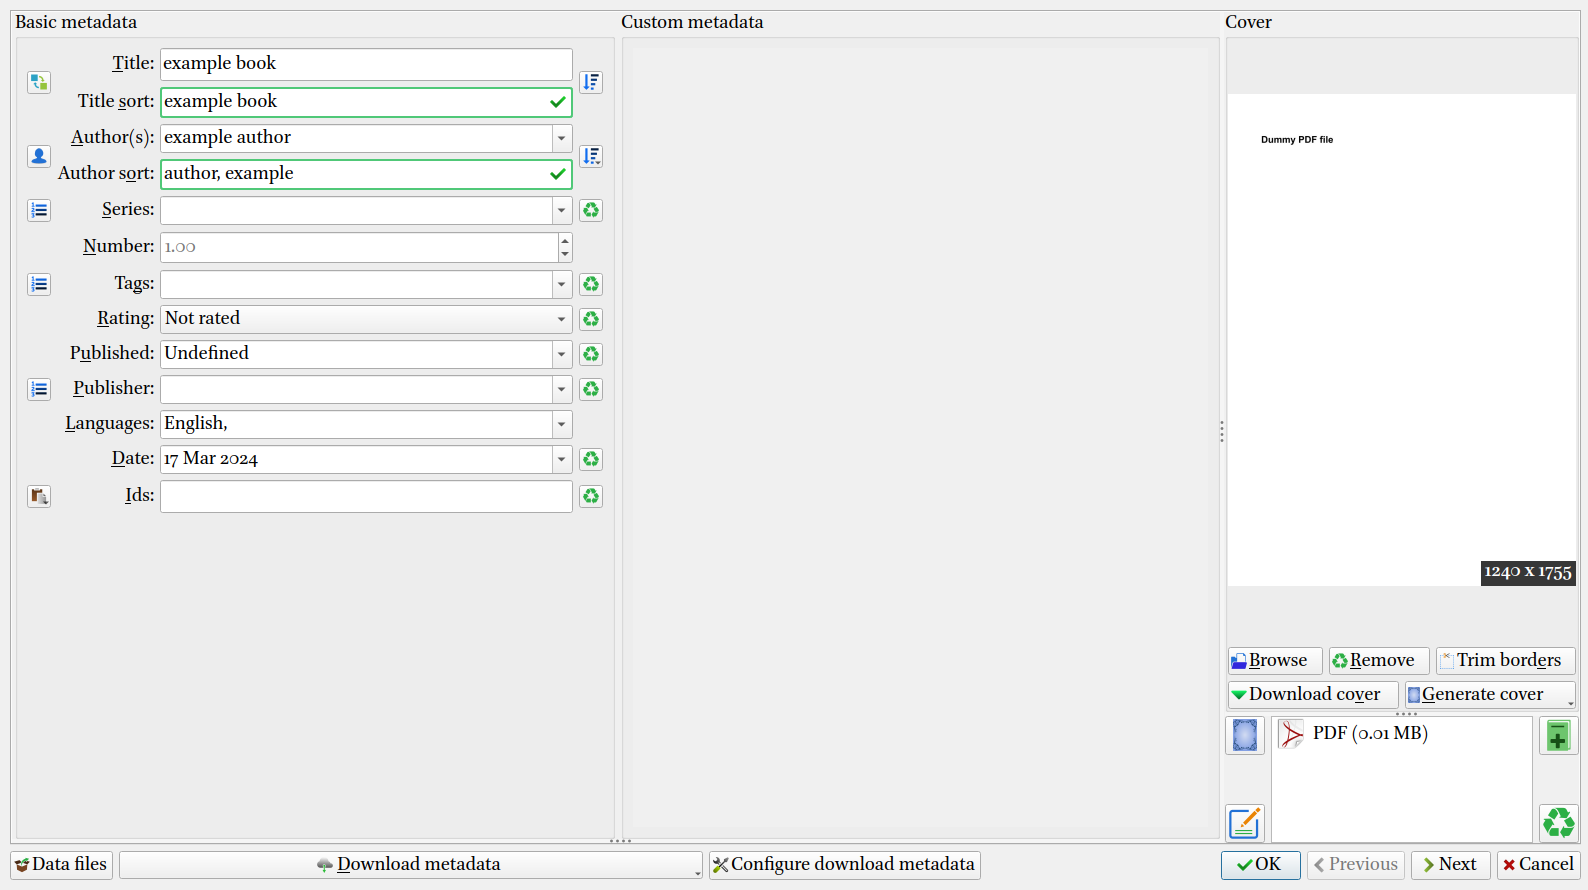This screenshot has height=890, width=1588.
Task: Expand the Publisher dropdown list
Action: pyautogui.click(x=562, y=389)
